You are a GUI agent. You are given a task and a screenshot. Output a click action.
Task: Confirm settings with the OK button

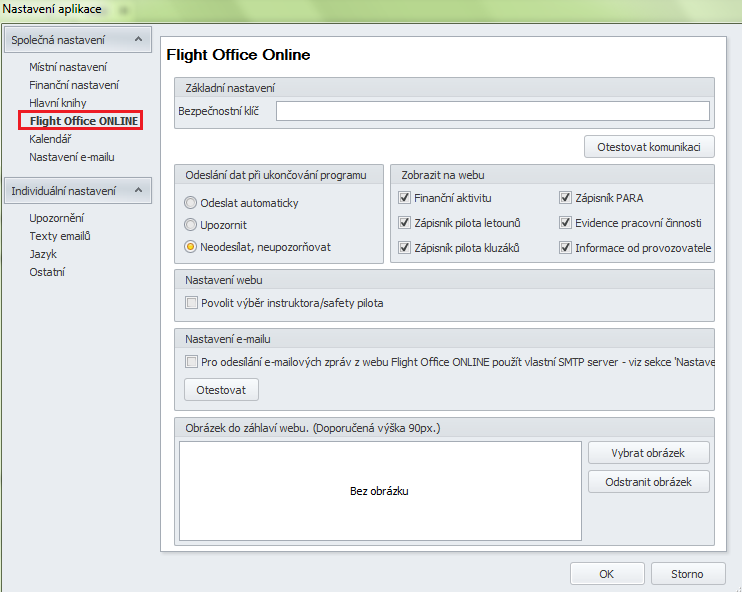pos(606,574)
